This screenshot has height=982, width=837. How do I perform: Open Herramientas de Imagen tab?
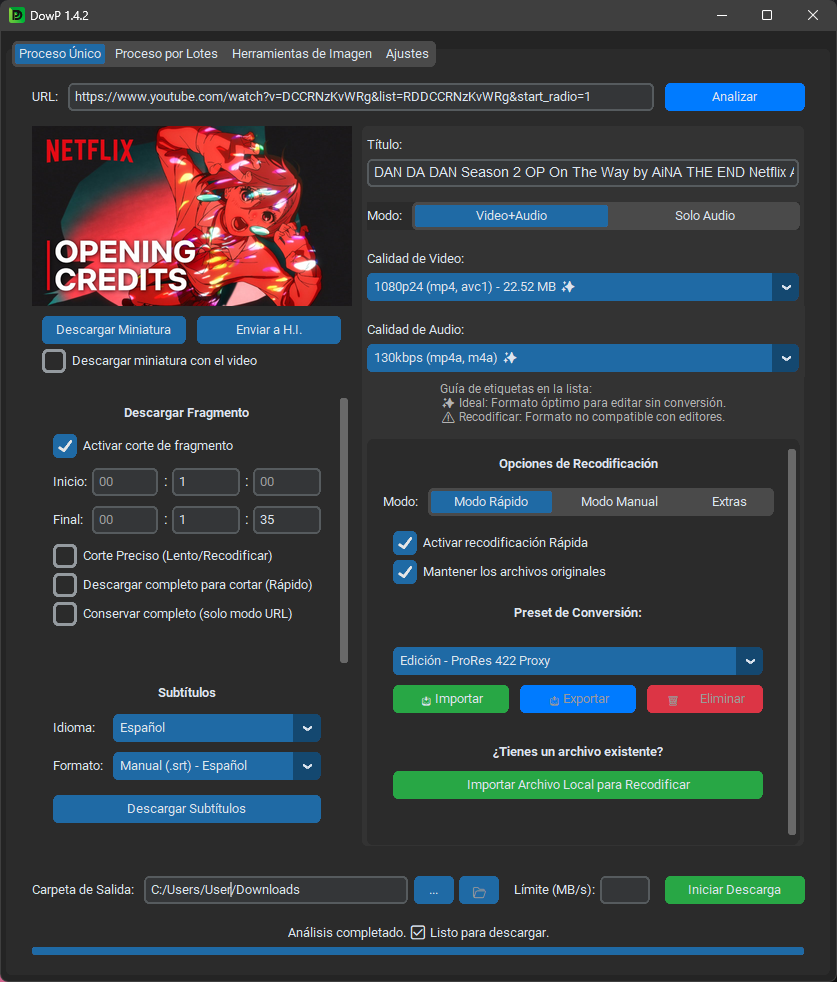coord(302,54)
